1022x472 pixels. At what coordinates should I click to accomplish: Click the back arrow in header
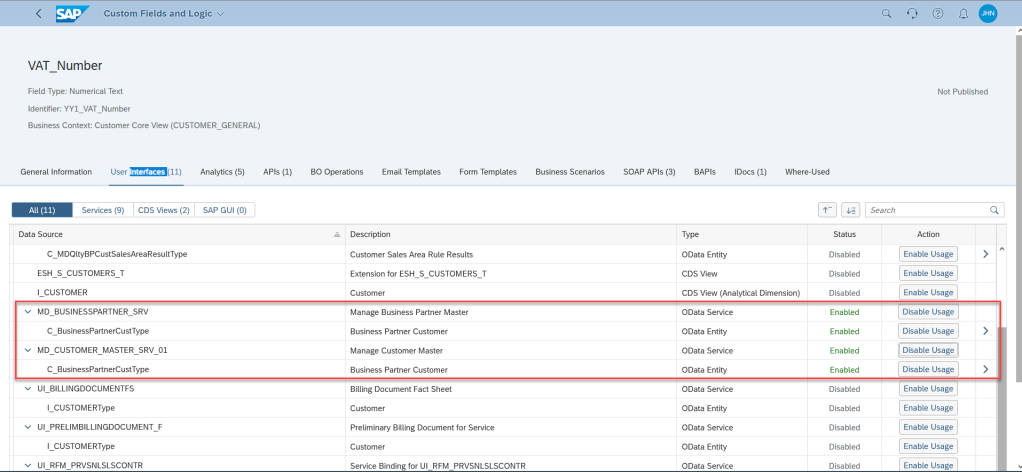click(38, 14)
